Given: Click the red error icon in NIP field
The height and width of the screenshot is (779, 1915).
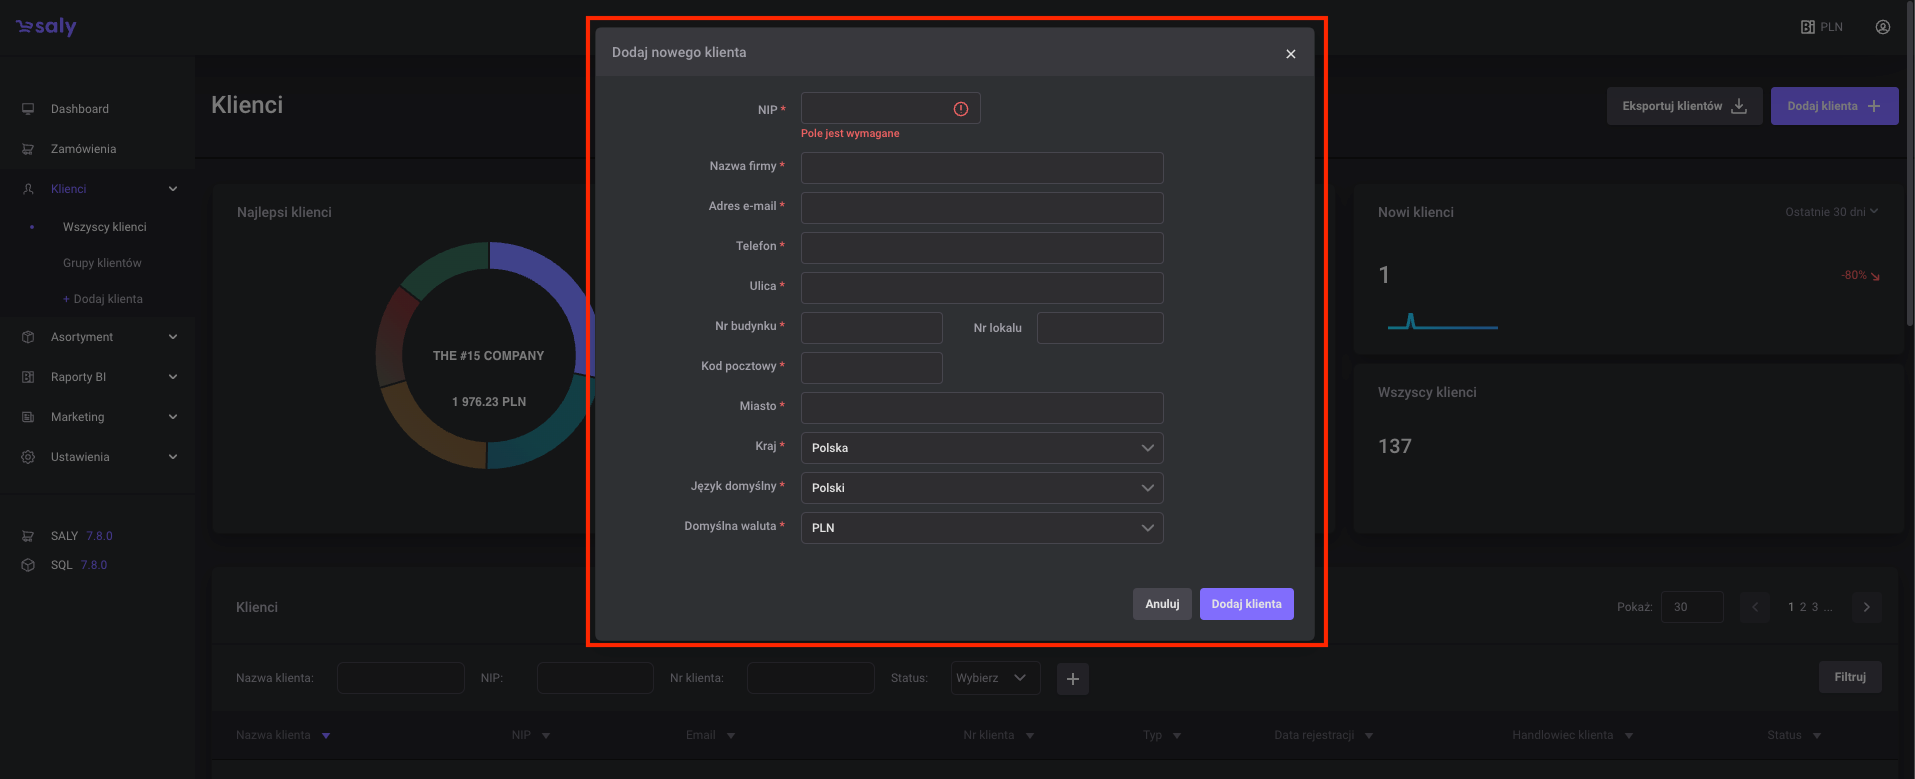Looking at the screenshot, I should (x=960, y=109).
